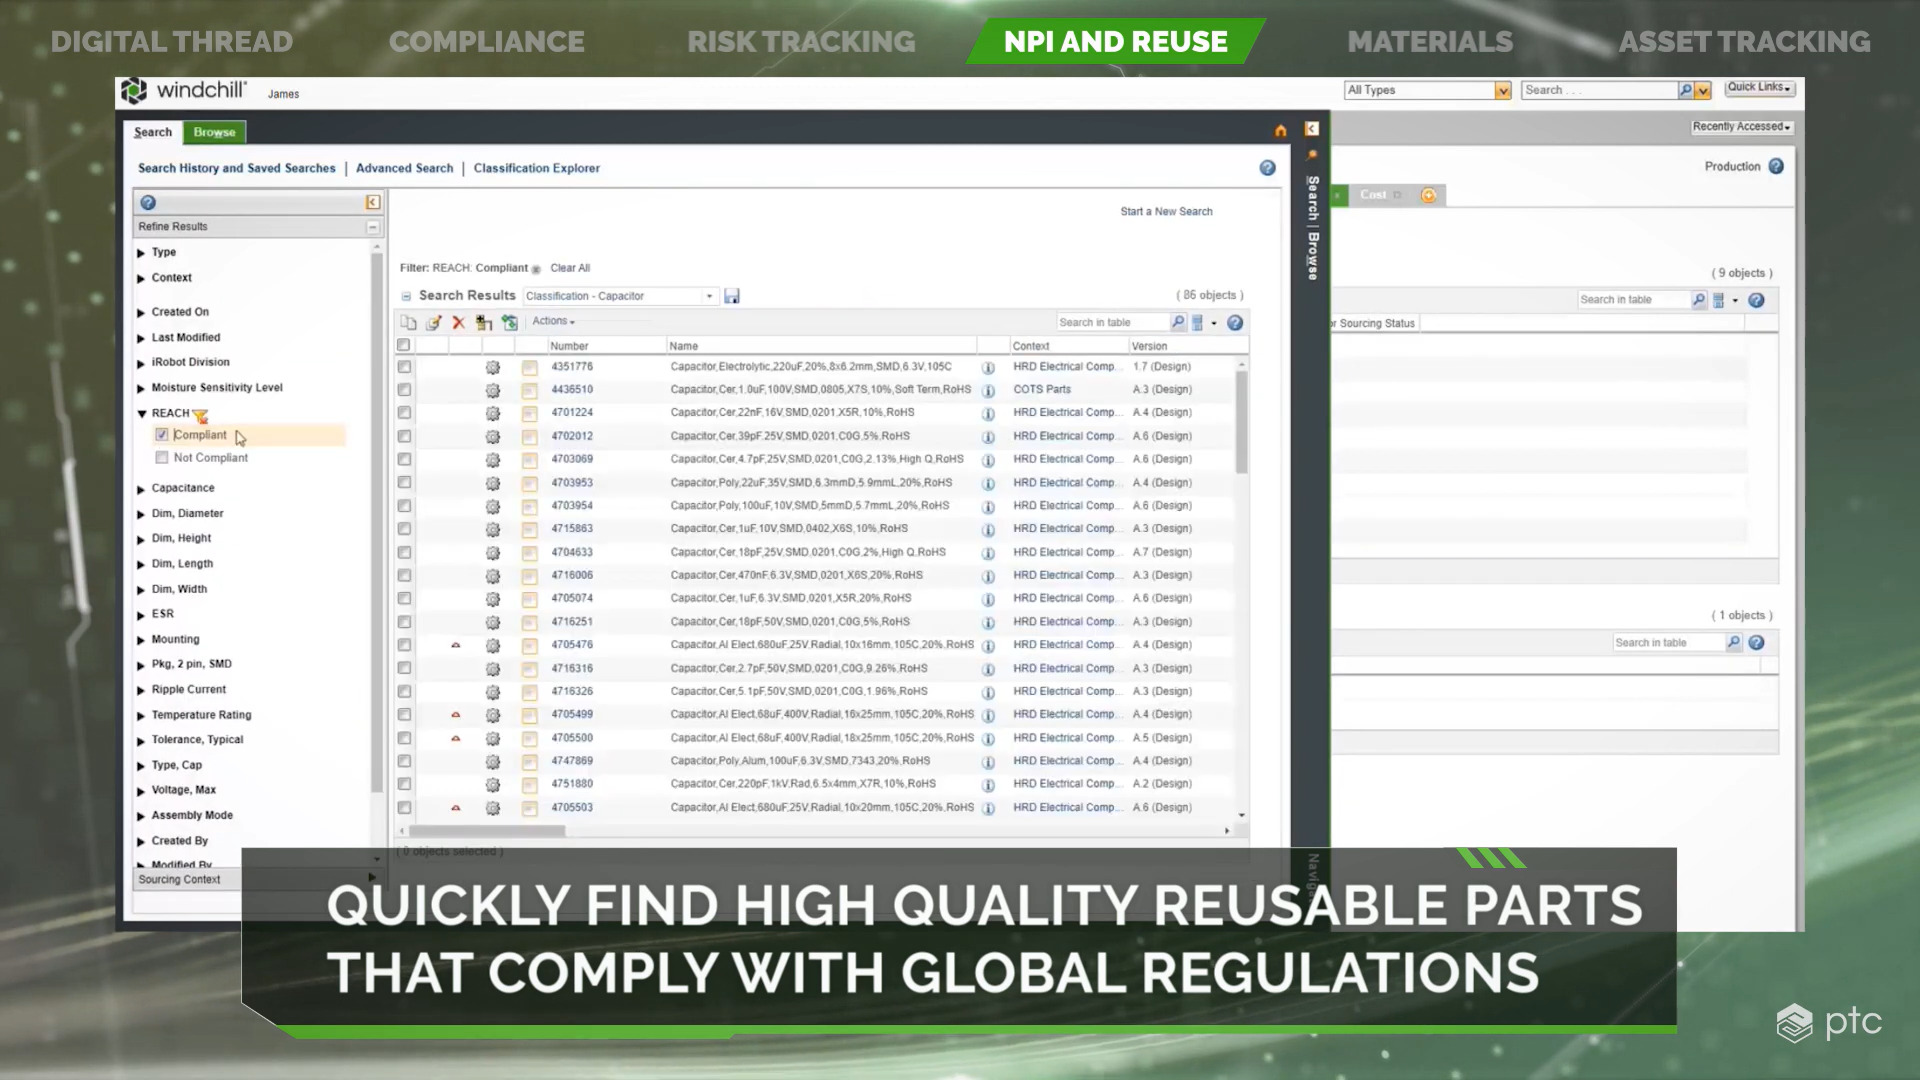Viewport: 1920px width, 1080px height.
Task: Tick the checkbox for part 4716006
Action: 404,575
